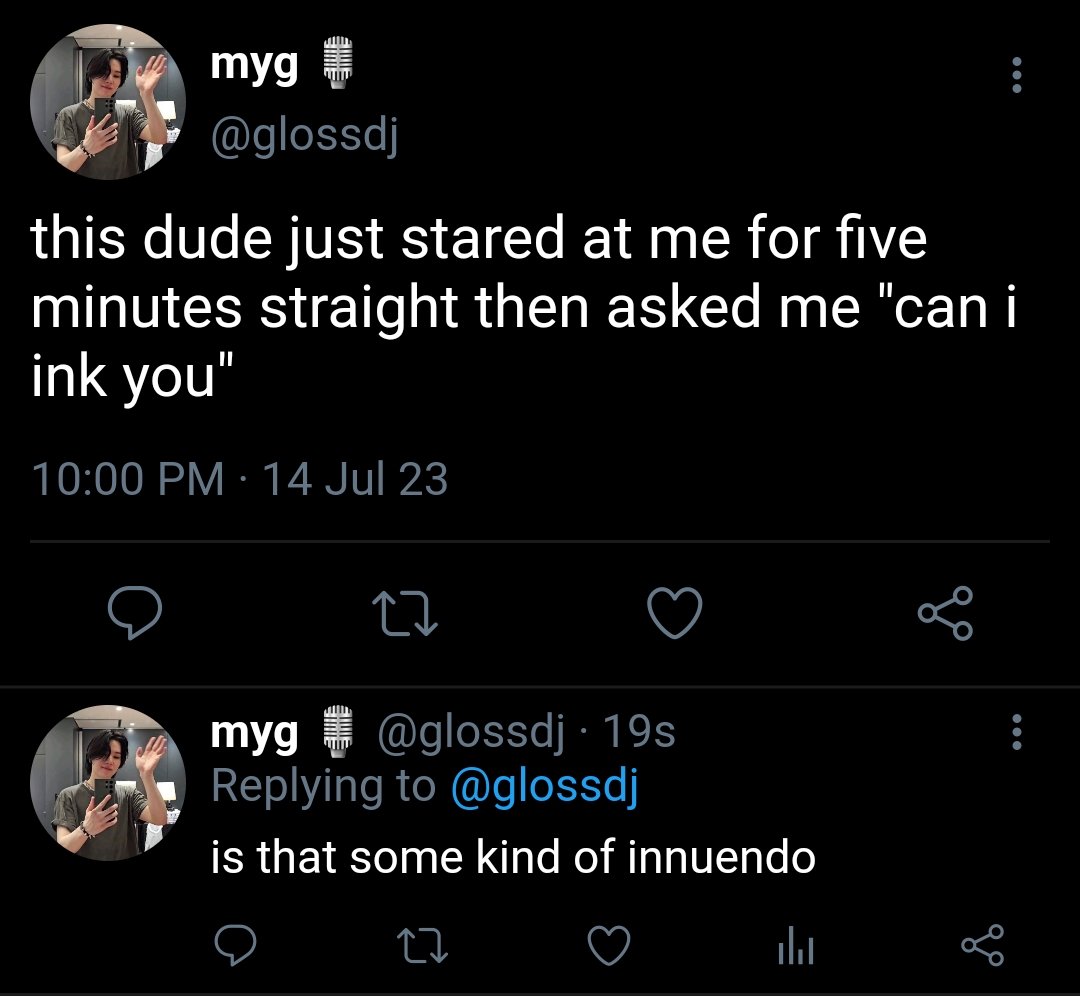This screenshot has width=1080, height=996.
Task: Share the main tweet
Action: 945,613
